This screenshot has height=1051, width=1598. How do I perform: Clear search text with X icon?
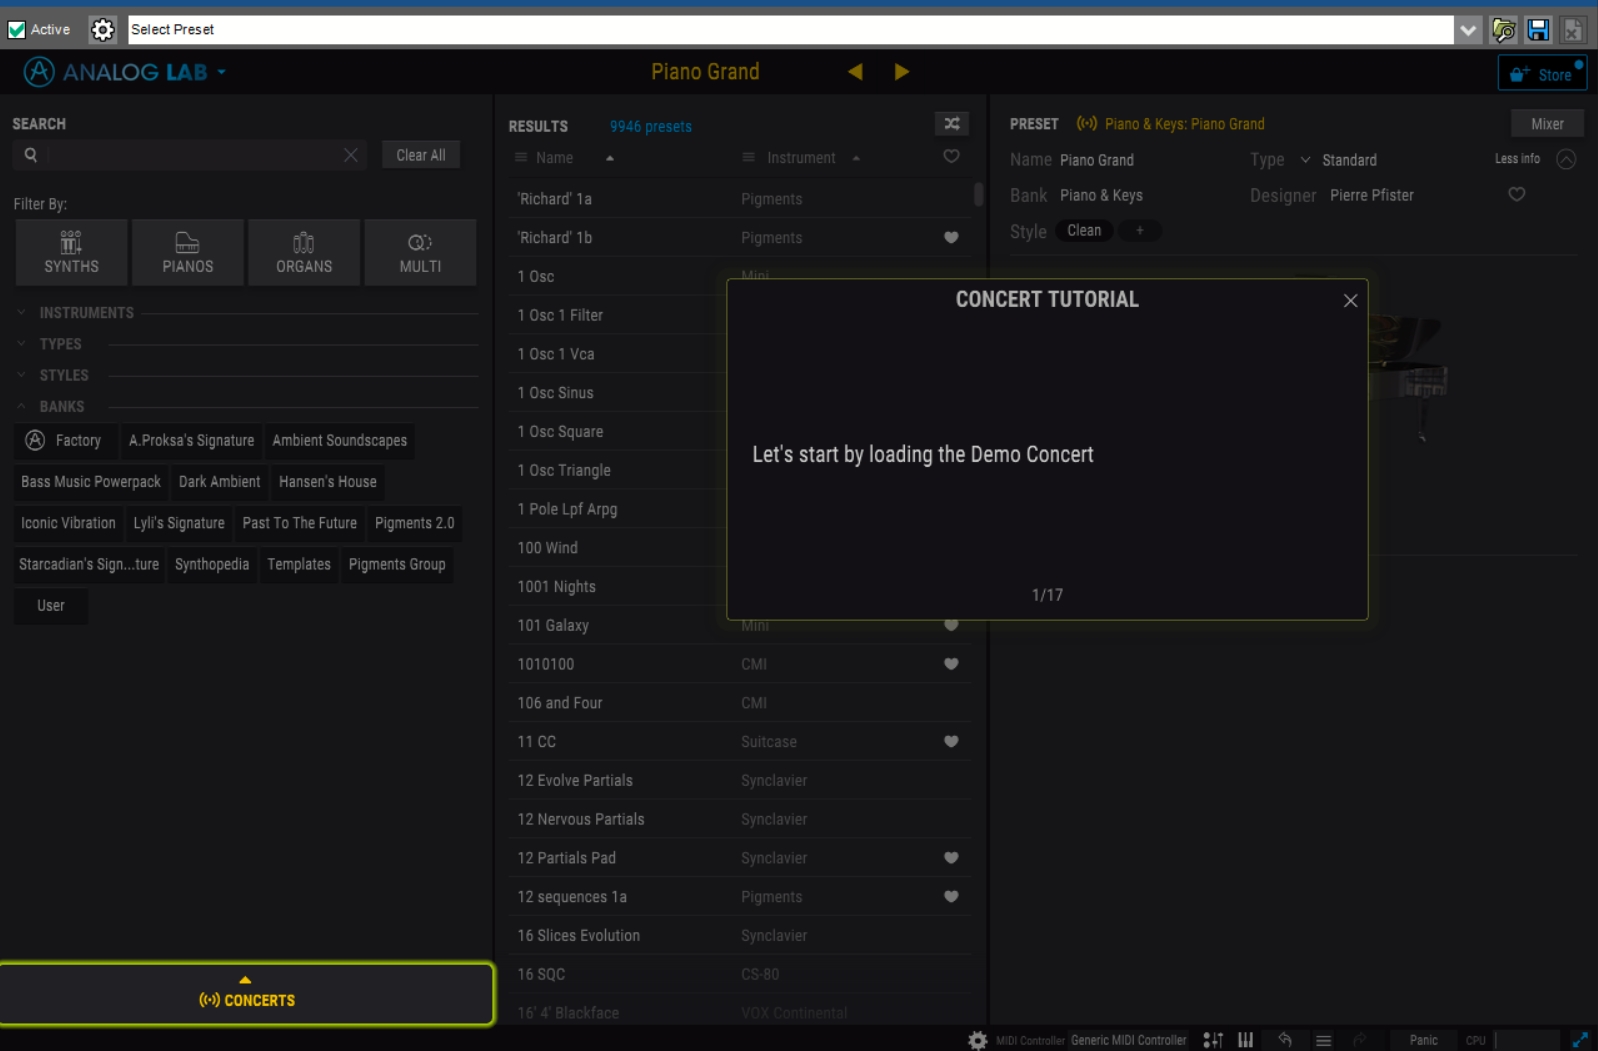(351, 155)
